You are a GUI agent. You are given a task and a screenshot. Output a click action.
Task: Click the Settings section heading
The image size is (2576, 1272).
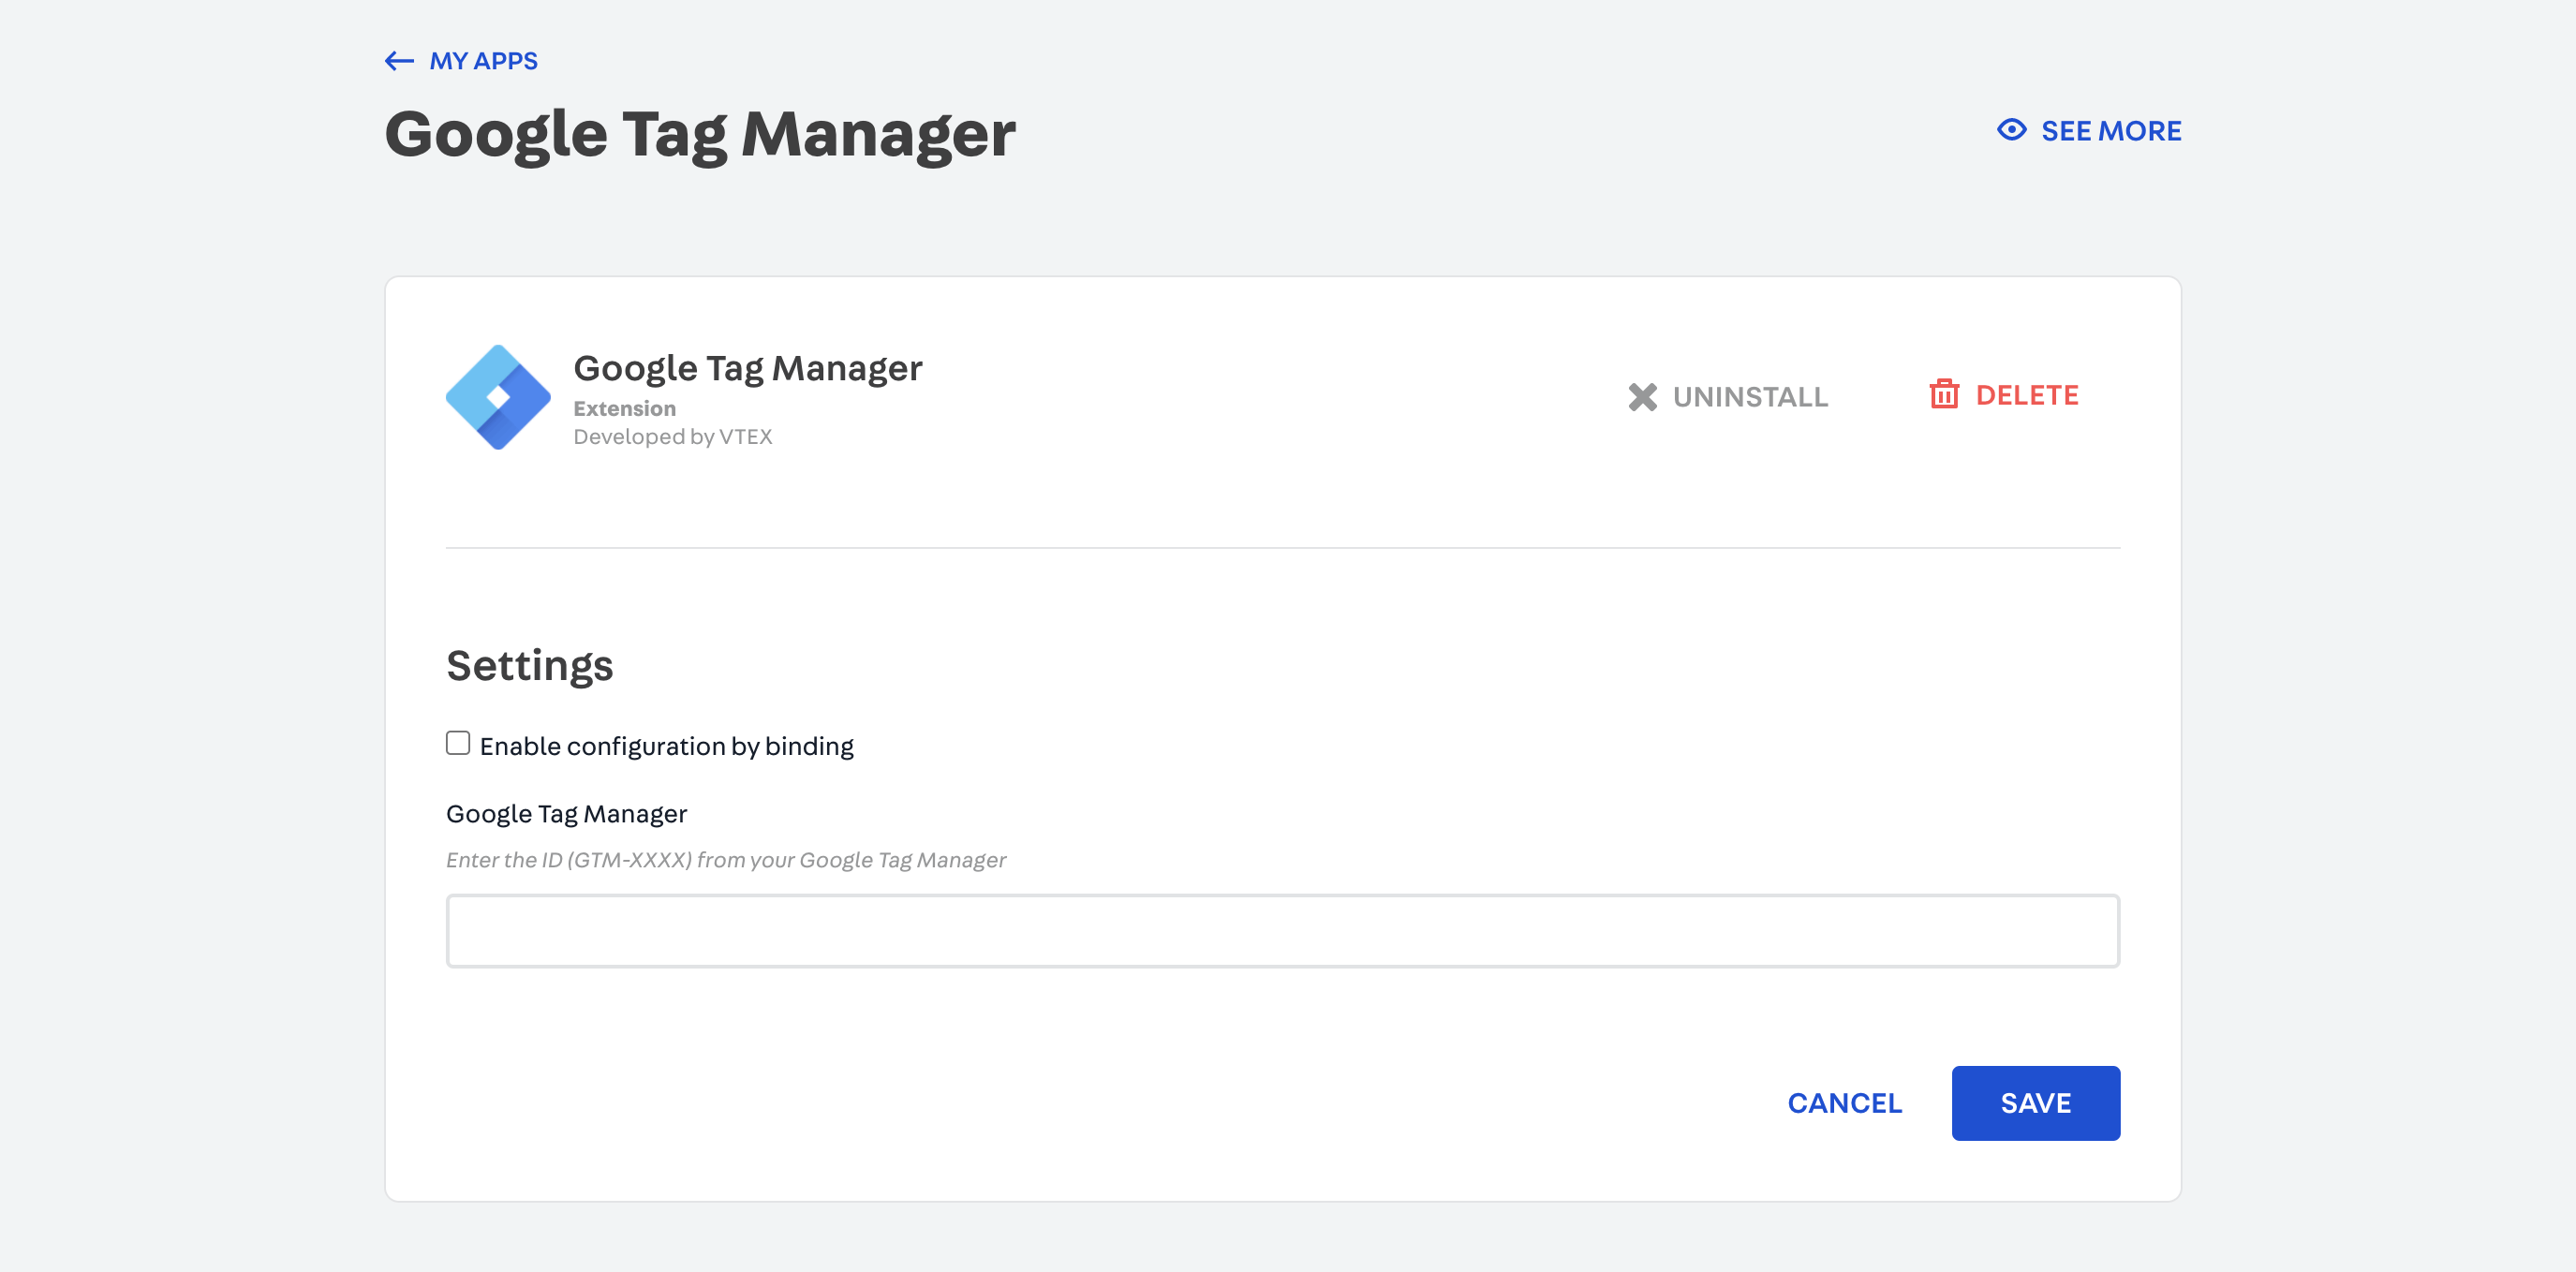tap(529, 666)
